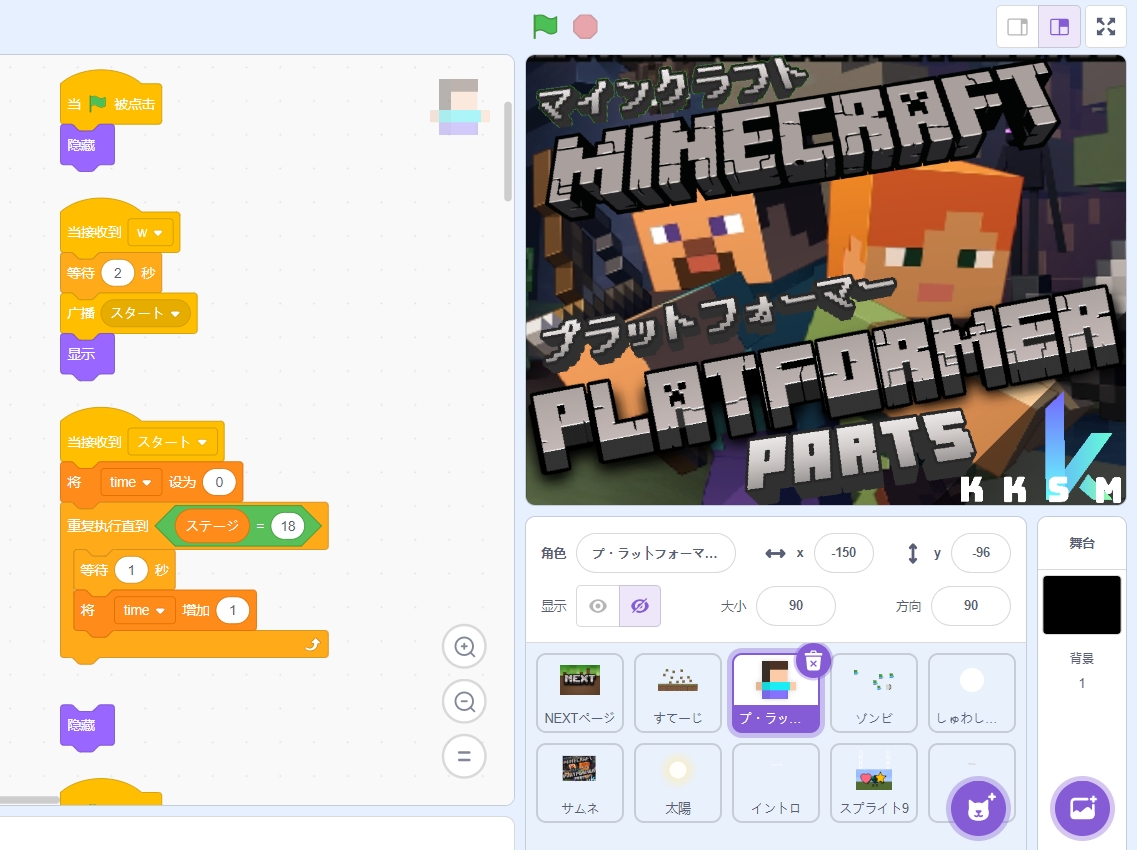Zoom in on the code workspace
The width and height of the screenshot is (1137, 850).
[464, 647]
